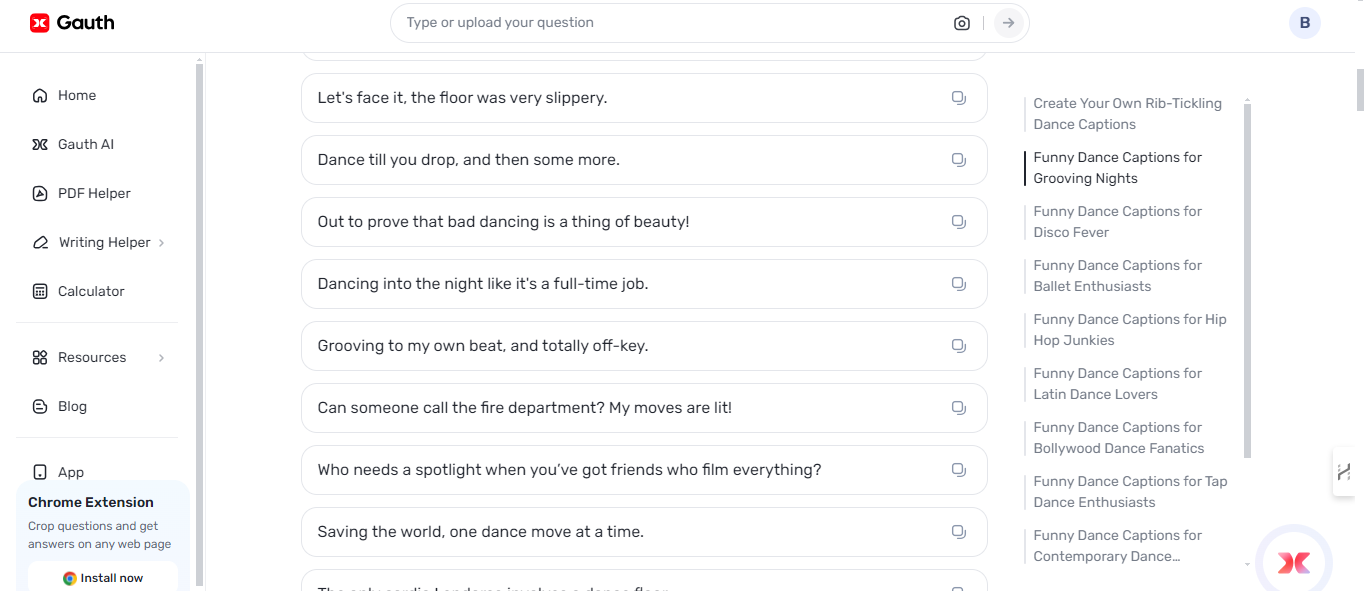Jump to 'Funny Dance Captions for Ballet Enthusiasts'
Viewport: 1365px width, 591px height.
(x=1117, y=275)
